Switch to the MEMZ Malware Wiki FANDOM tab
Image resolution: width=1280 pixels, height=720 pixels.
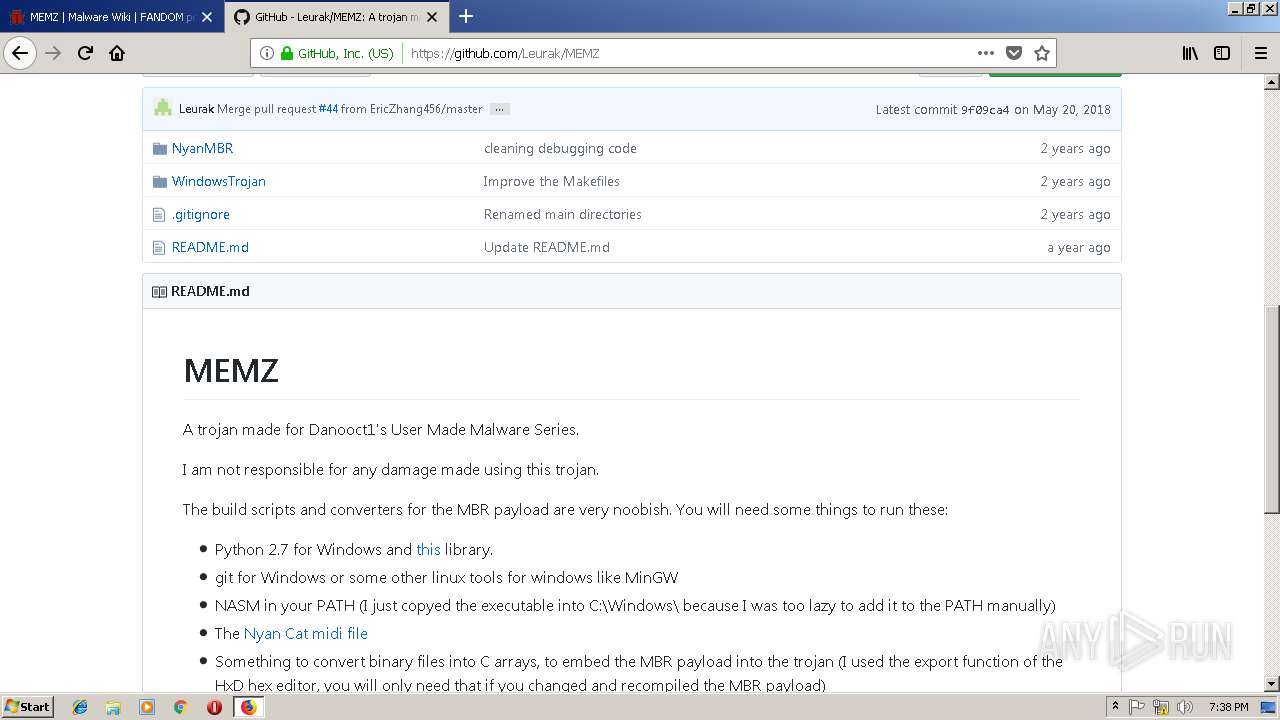(110, 17)
